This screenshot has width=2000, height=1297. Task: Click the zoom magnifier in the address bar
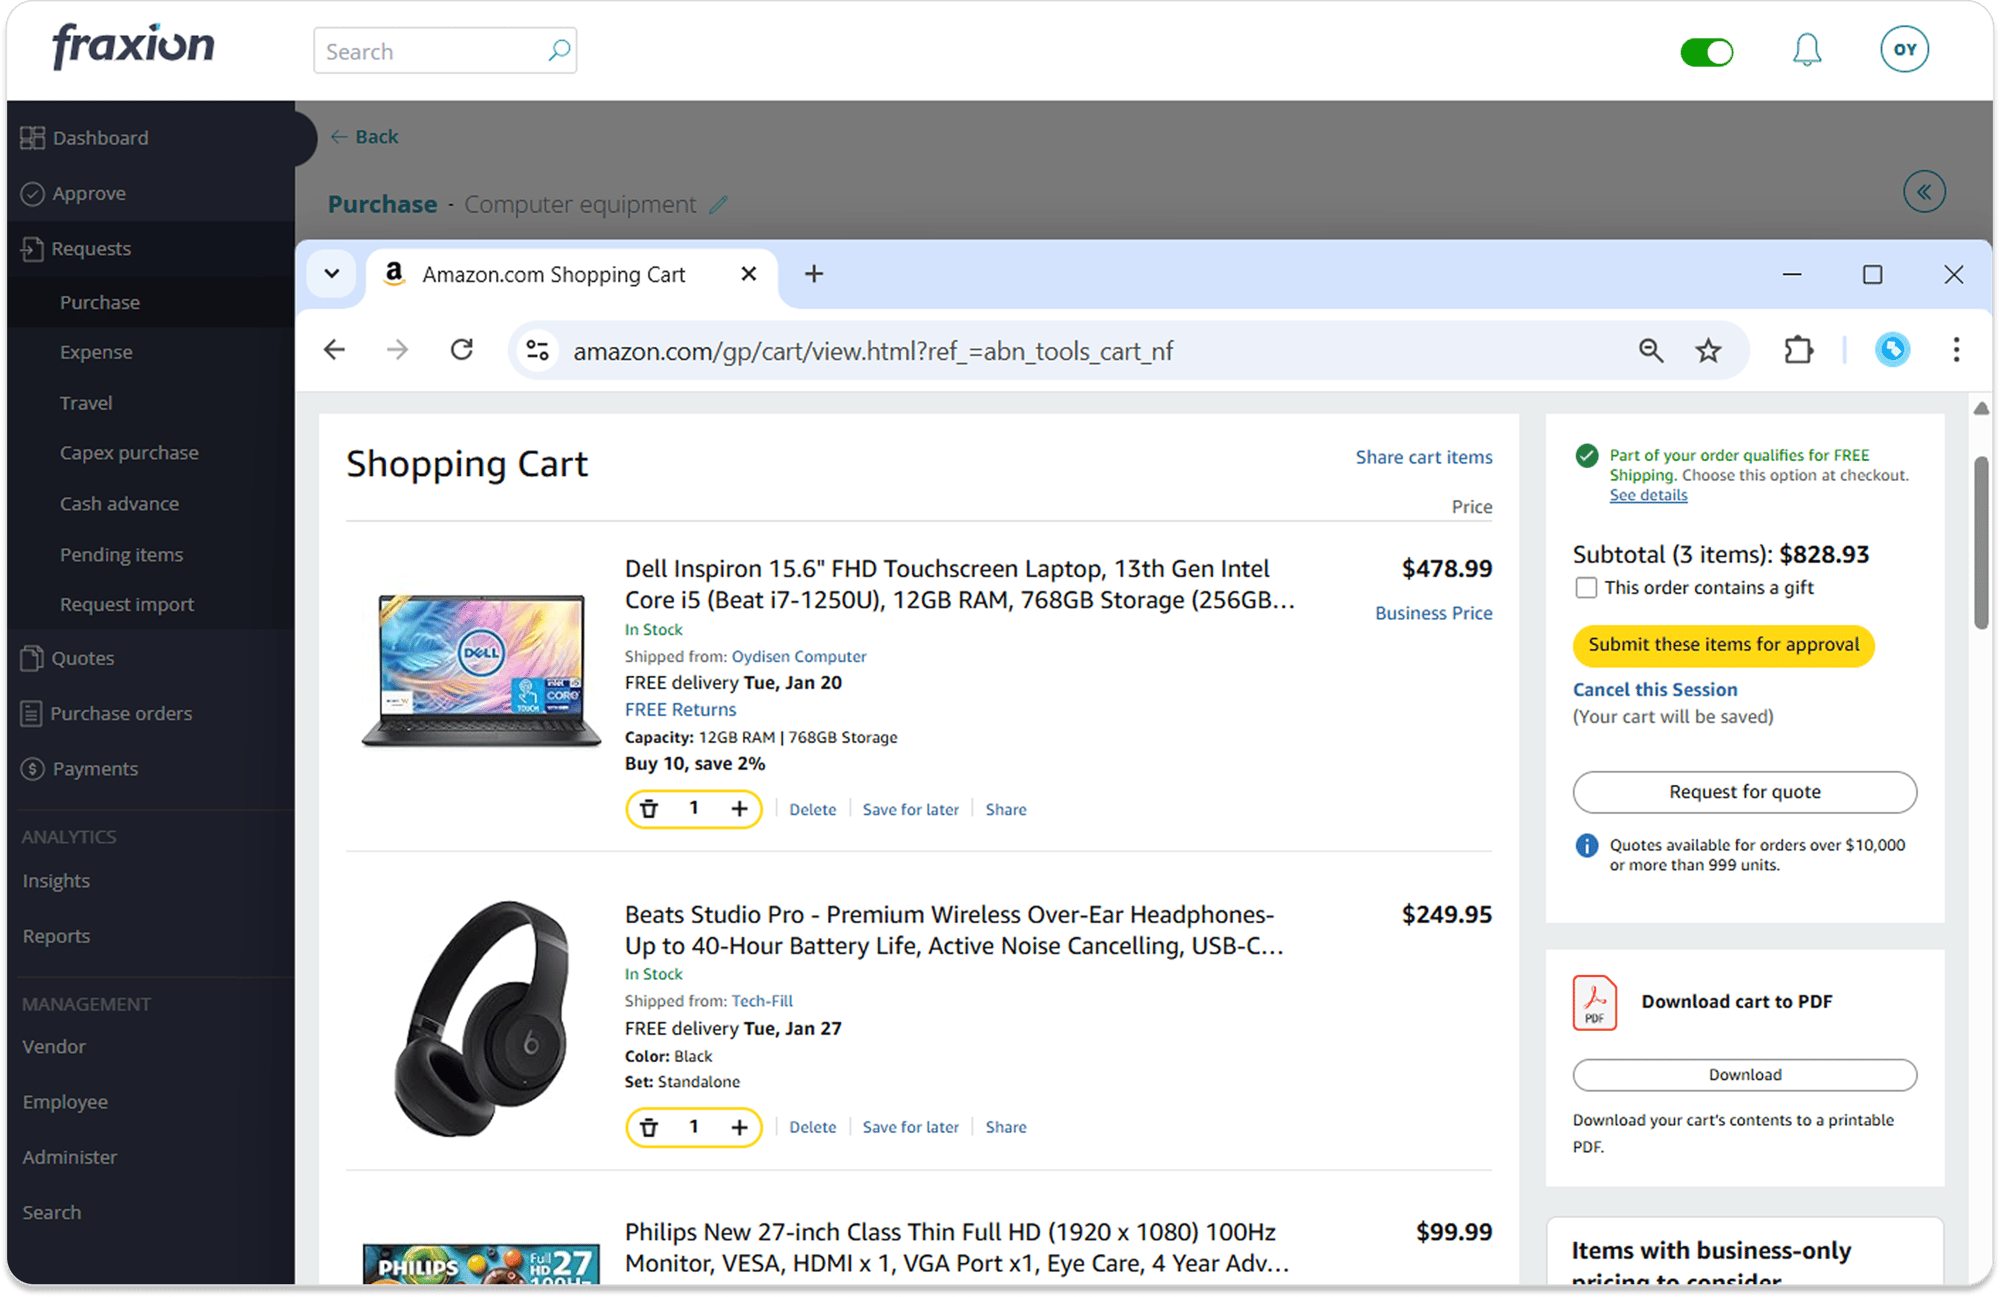tap(1651, 350)
